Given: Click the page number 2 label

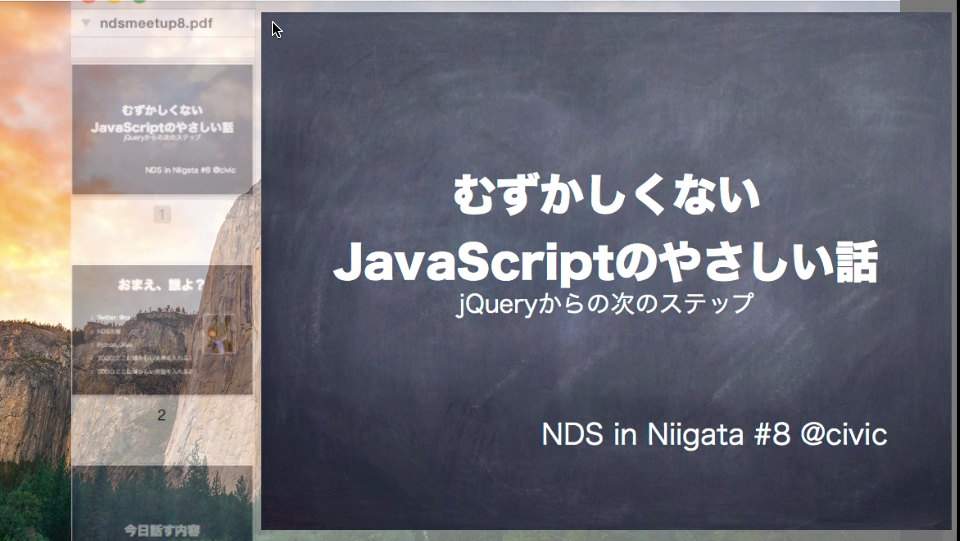Looking at the screenshot, I should point(162,415).
